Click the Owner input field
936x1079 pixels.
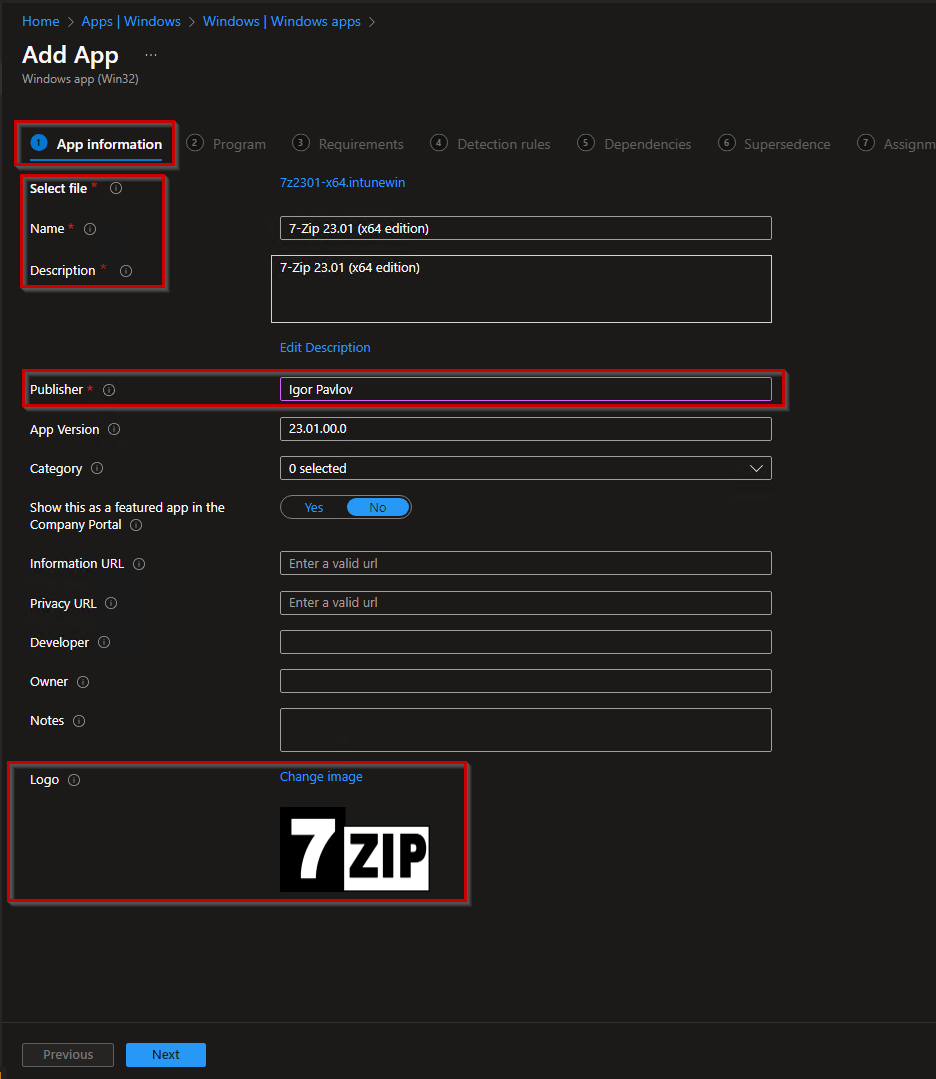pyautogui.click(x=526, y=681)
